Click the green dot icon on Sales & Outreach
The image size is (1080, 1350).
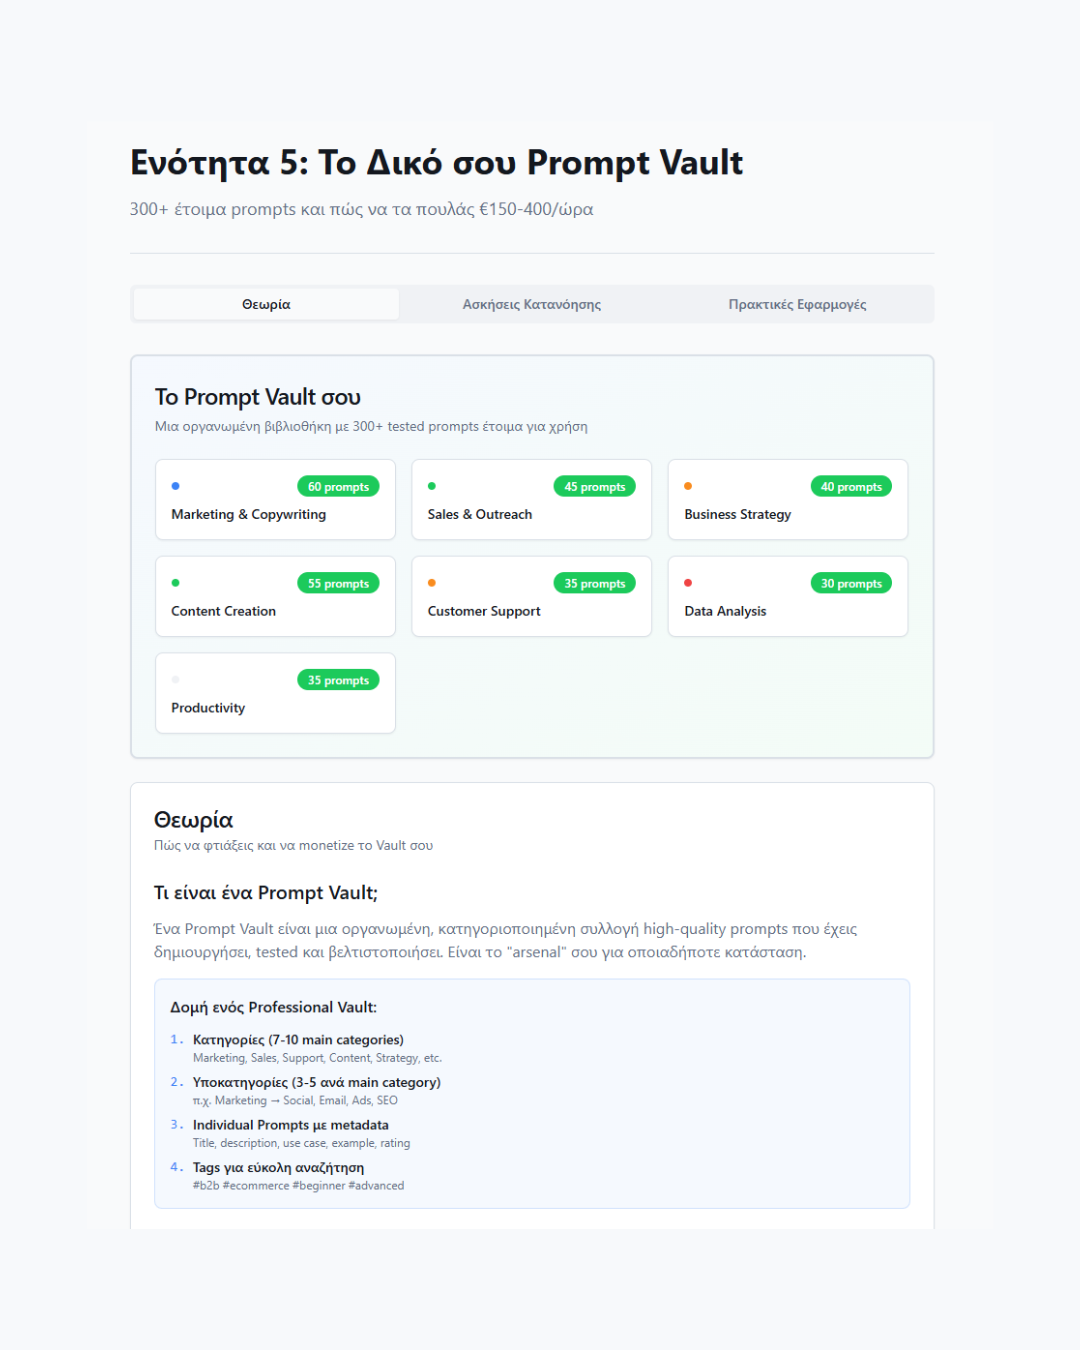(432, 485)
